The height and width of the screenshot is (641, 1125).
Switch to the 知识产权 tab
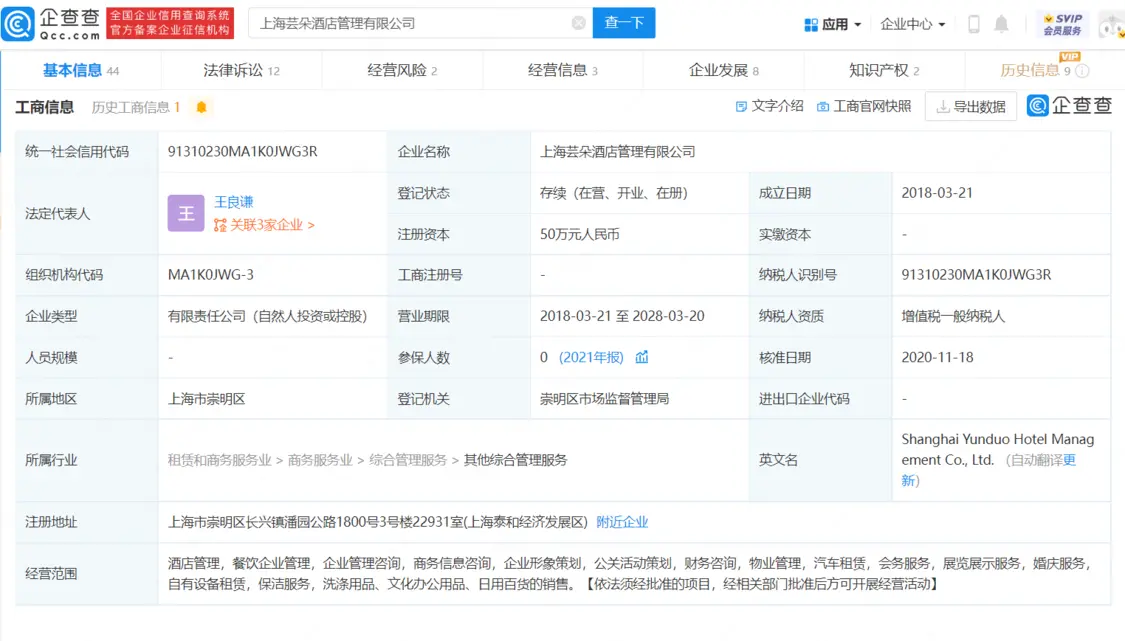click(x=884, y=70)
